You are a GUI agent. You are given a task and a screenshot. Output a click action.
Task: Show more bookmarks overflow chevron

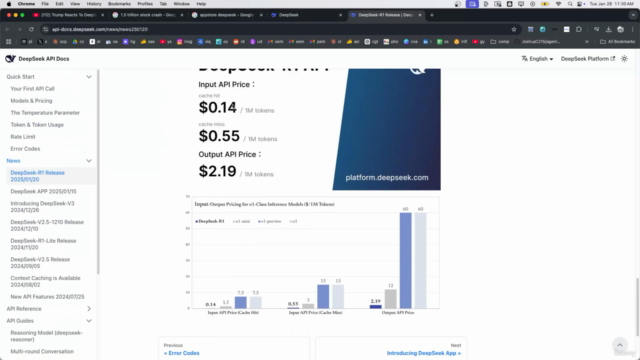(587, 42)
